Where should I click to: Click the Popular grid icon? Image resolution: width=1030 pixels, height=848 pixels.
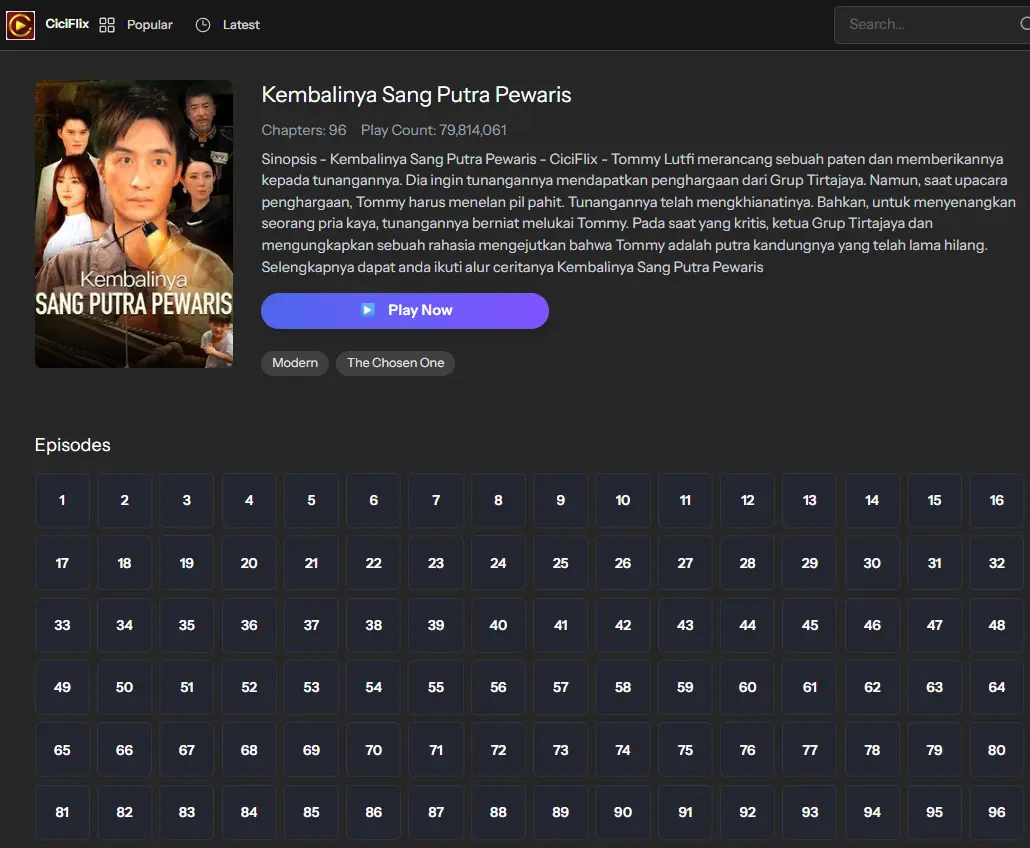[x=108, y=25]
